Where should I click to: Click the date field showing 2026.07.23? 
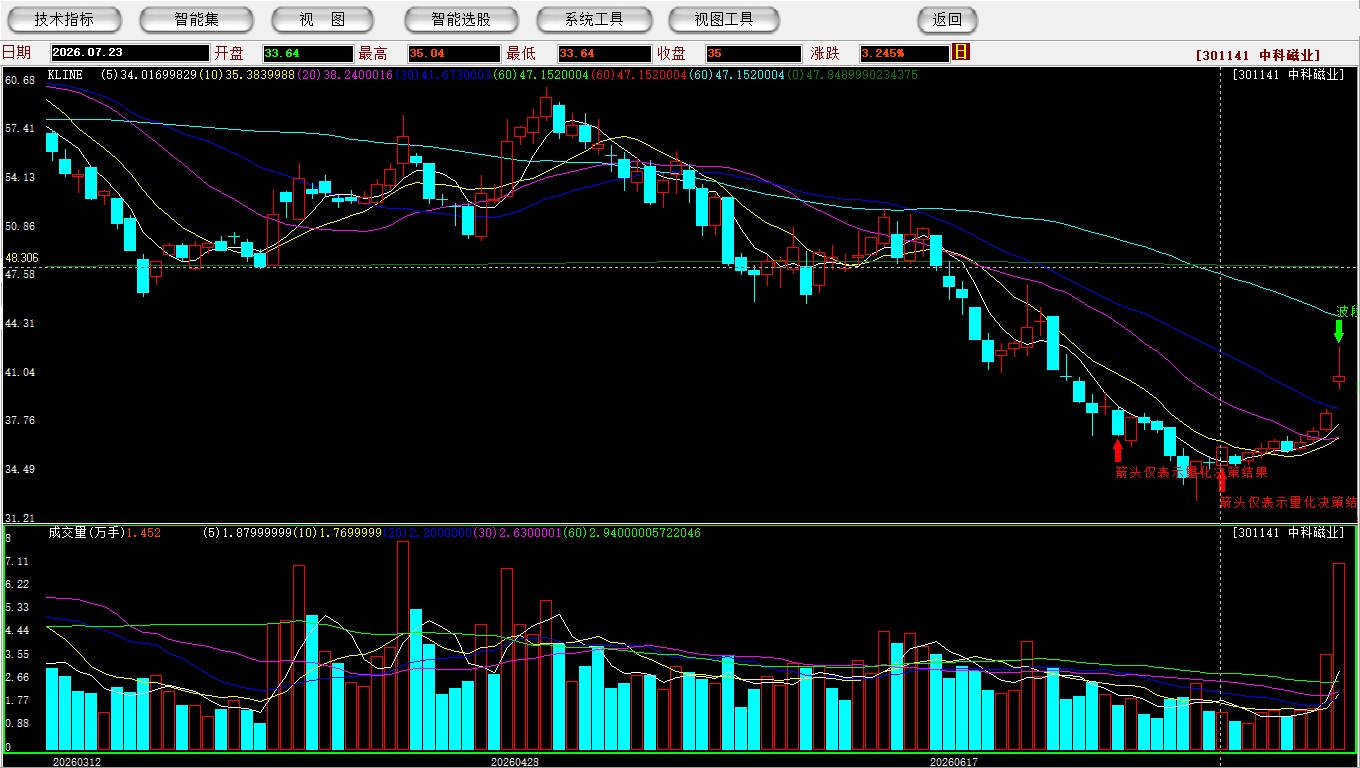click(x=130, y=53)
